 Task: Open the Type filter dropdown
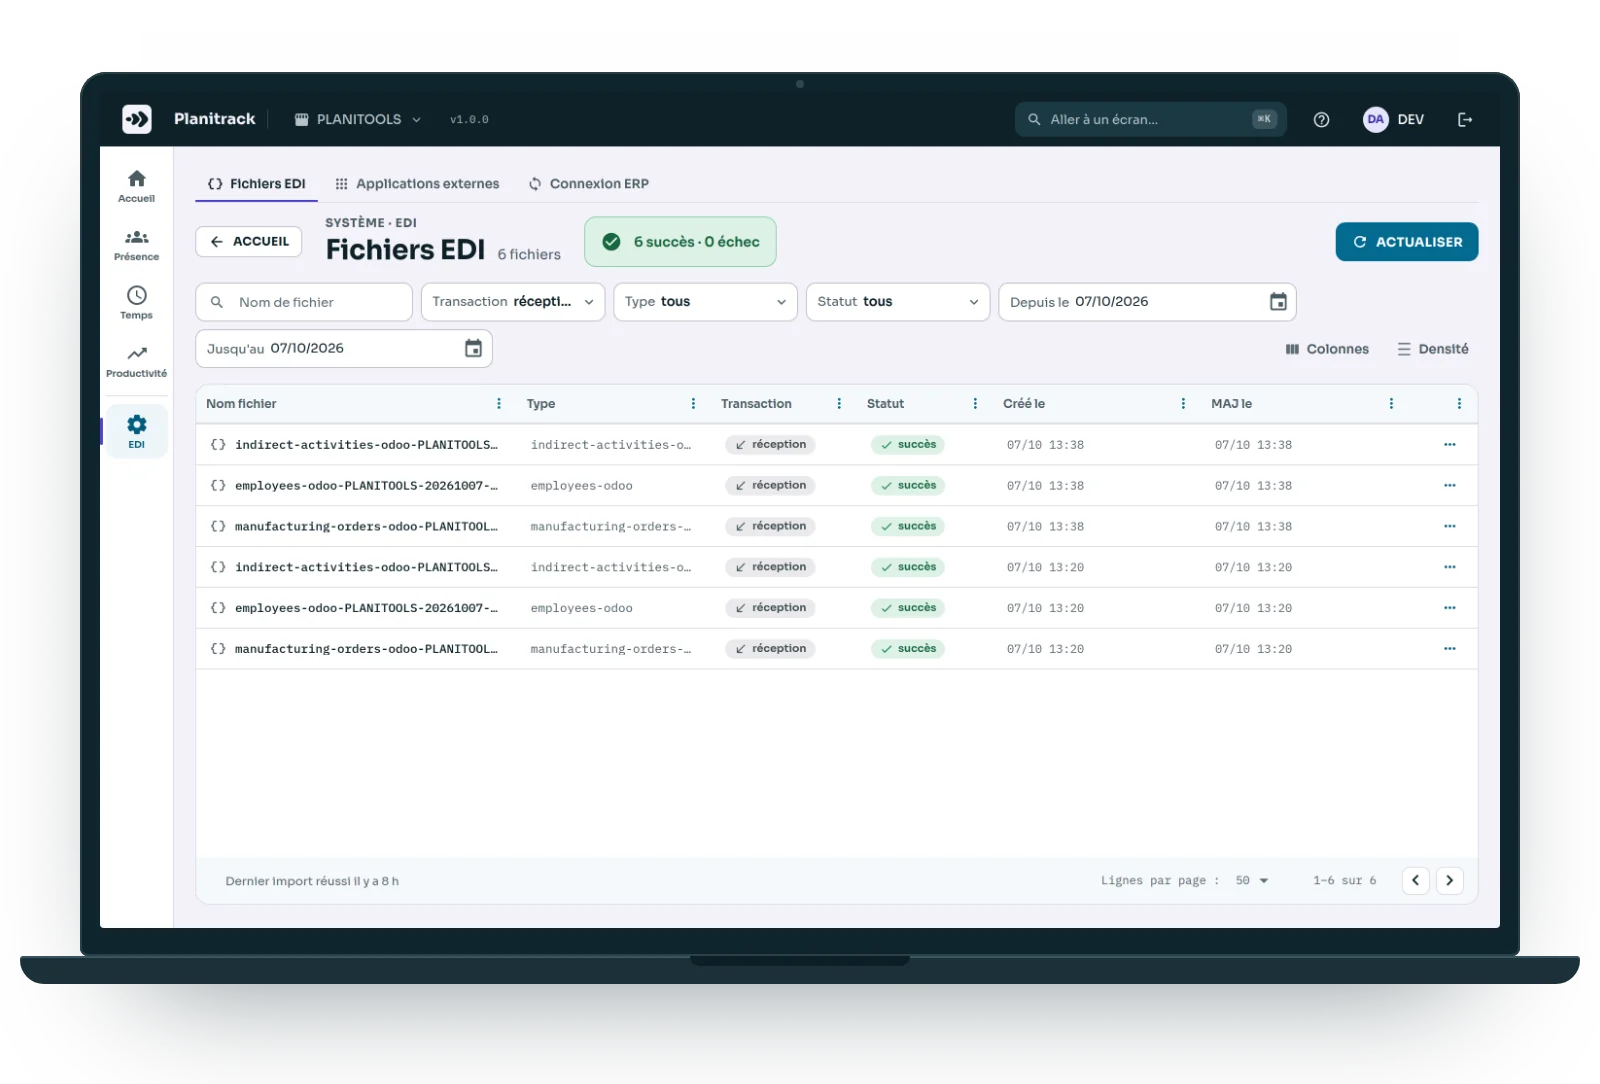click(x=705, y=302)
